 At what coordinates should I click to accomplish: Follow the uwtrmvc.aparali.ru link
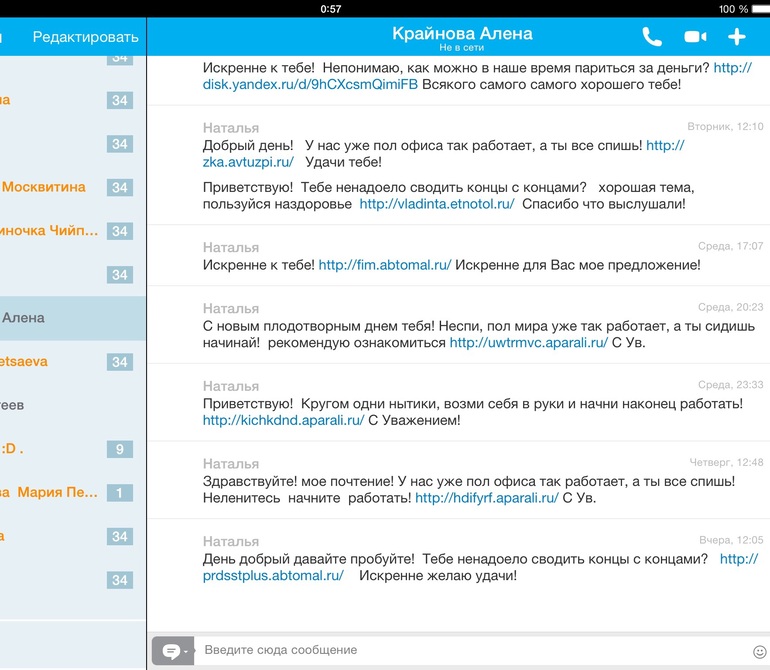point(528,342)
